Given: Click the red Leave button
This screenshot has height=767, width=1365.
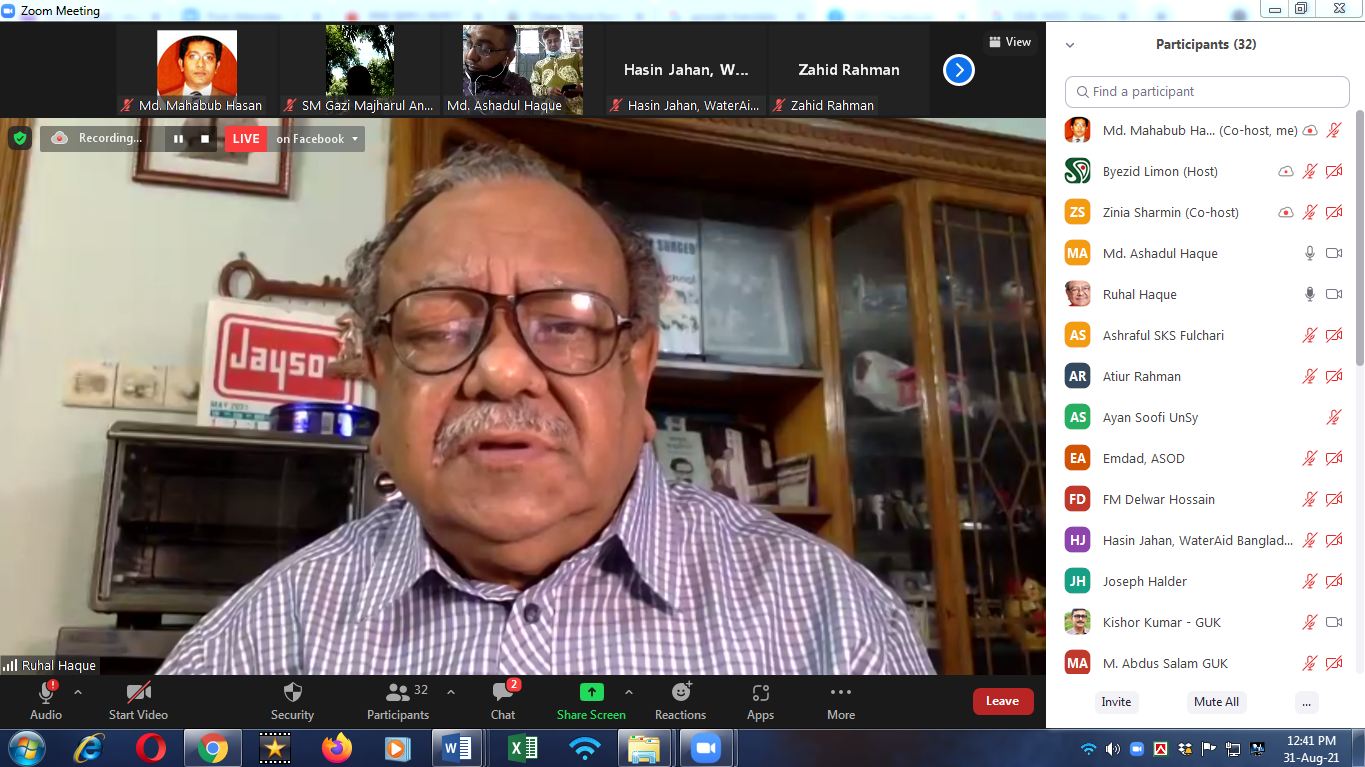Looking at the screenshot, I should (1002, 701).
